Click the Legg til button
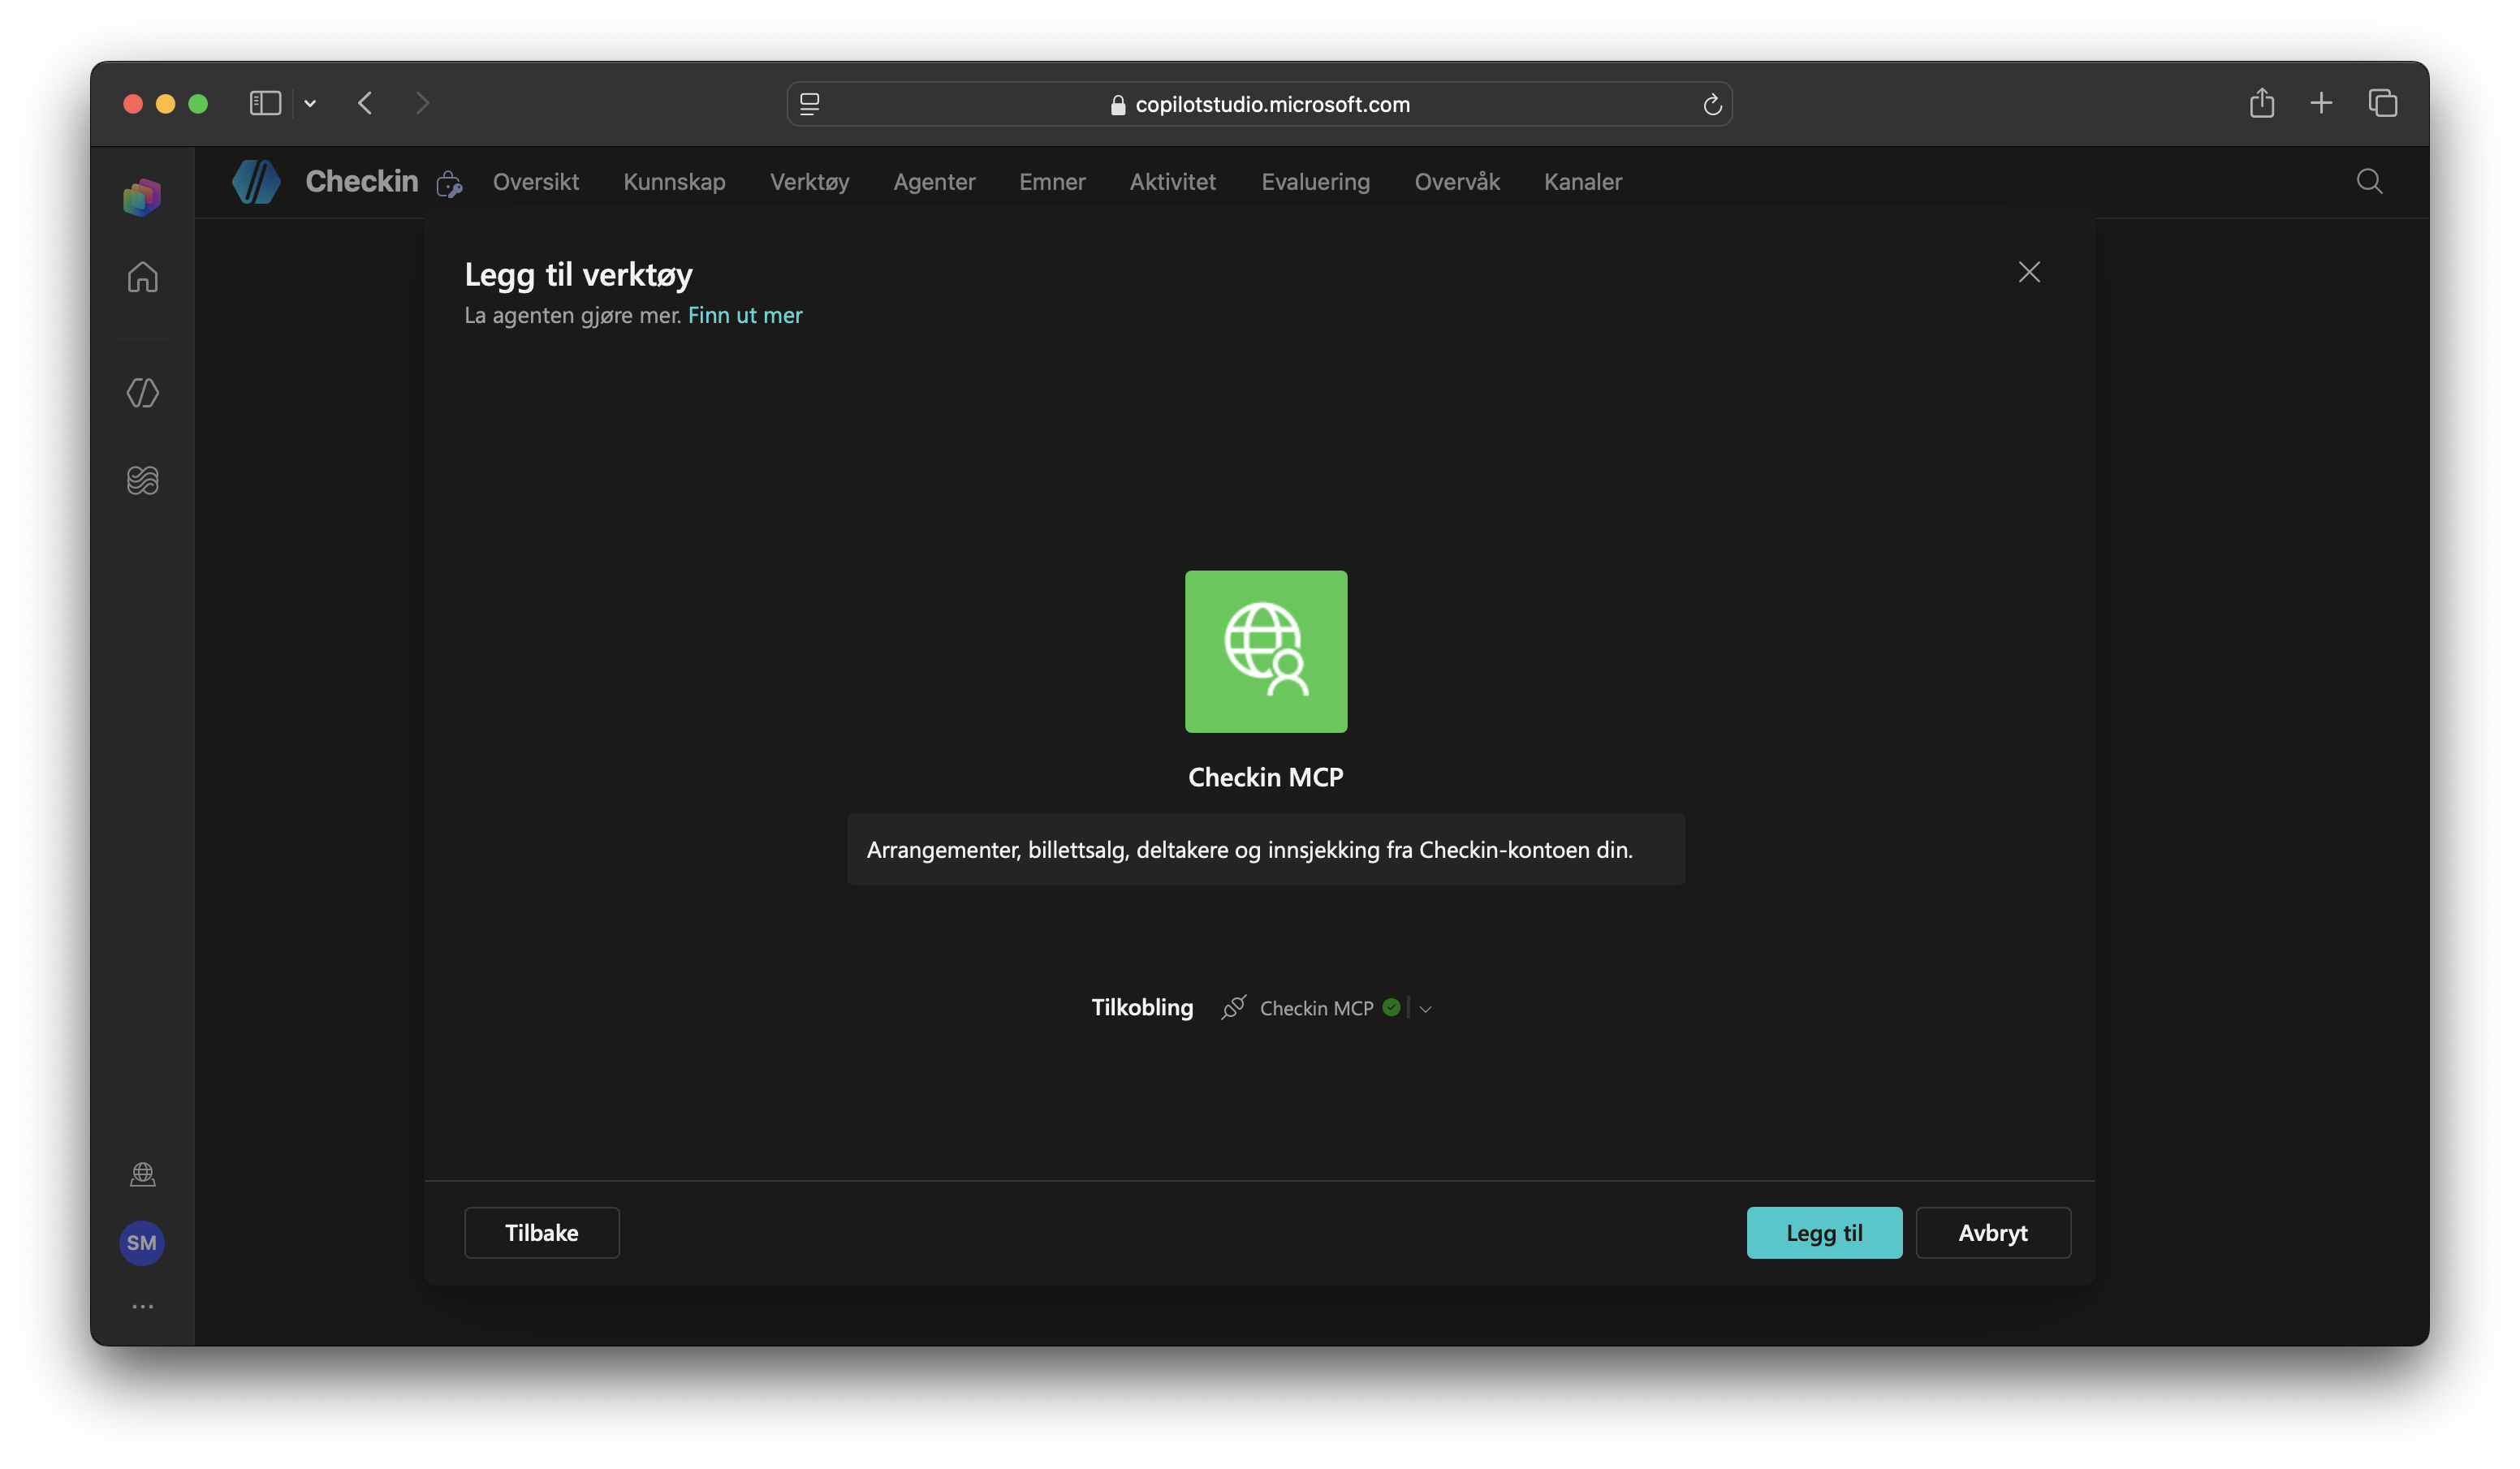 click(1824, 1232)
